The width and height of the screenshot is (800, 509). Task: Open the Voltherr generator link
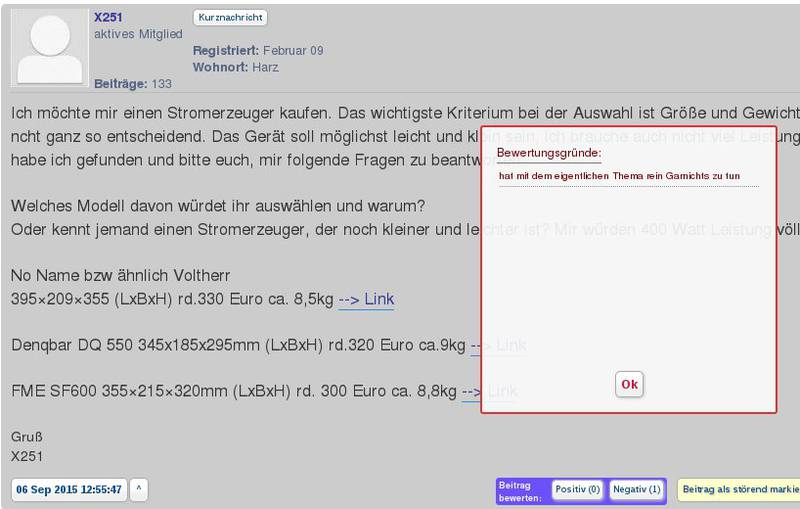click(366, 299)
